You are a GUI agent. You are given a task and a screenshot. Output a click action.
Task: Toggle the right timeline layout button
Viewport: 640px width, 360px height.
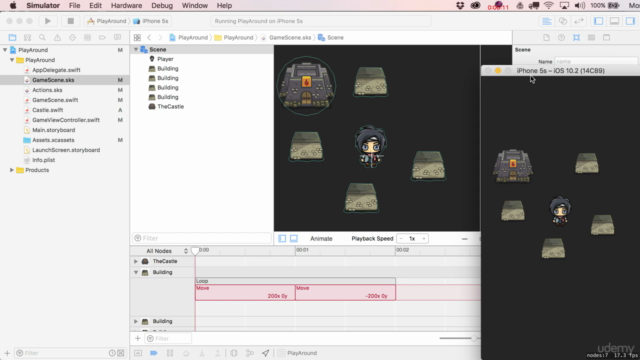tap(293, 238)
